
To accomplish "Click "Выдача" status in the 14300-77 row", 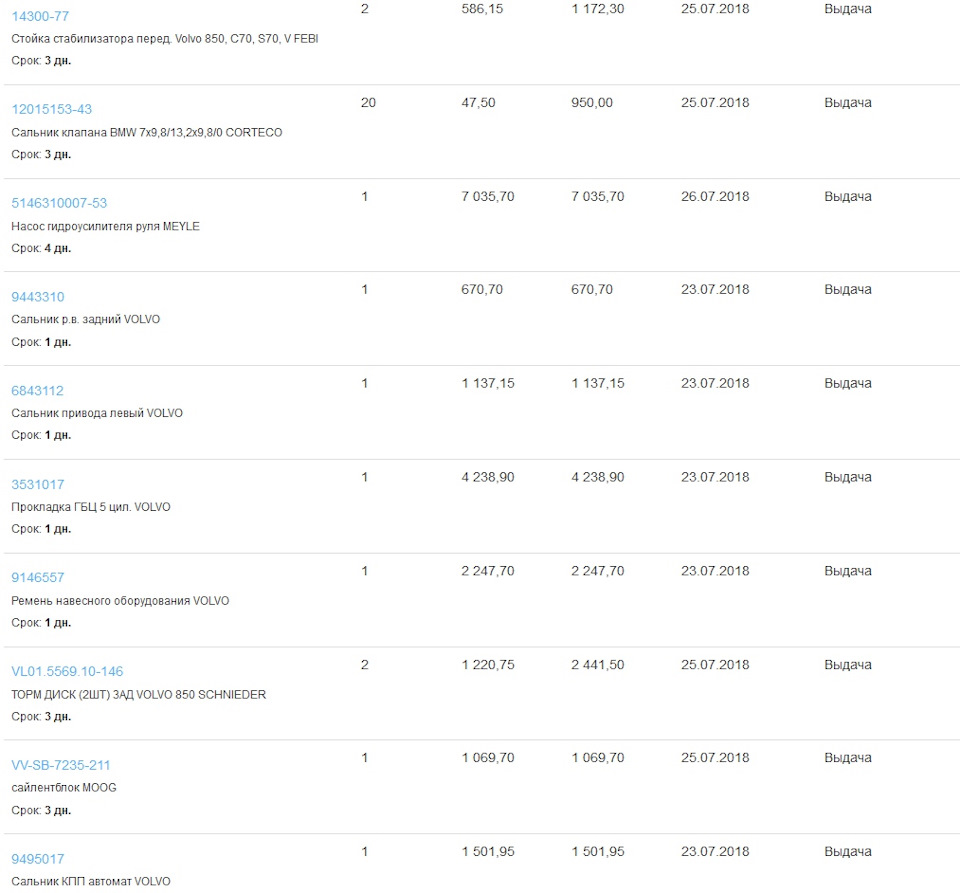I will [x=847, y=9].
